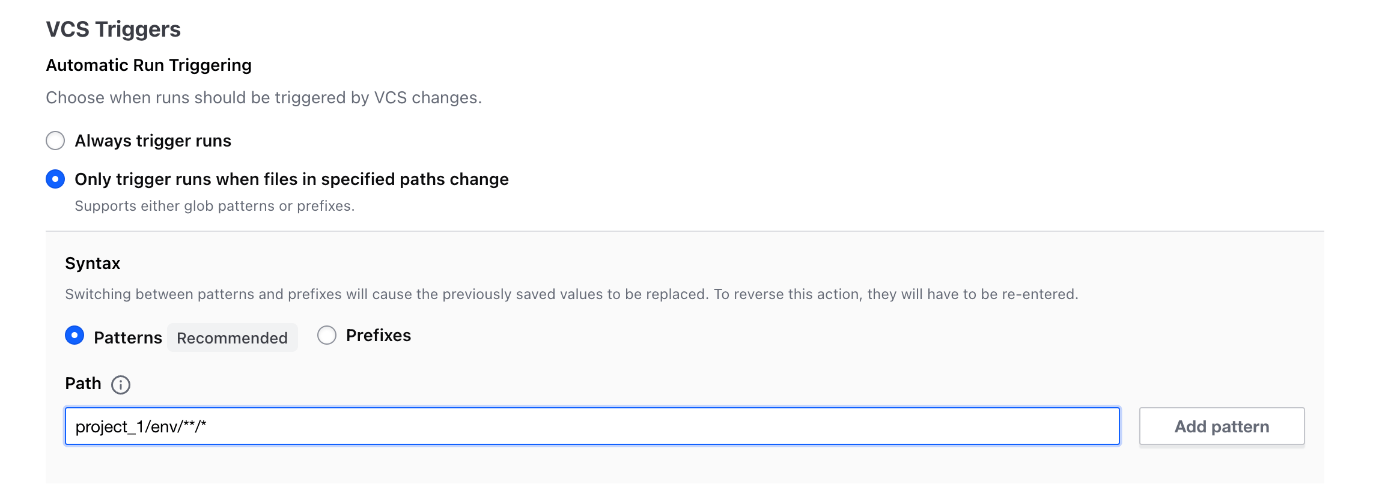Click the 'Supports either glob patterns or prefixes' hint

(215, 207)
